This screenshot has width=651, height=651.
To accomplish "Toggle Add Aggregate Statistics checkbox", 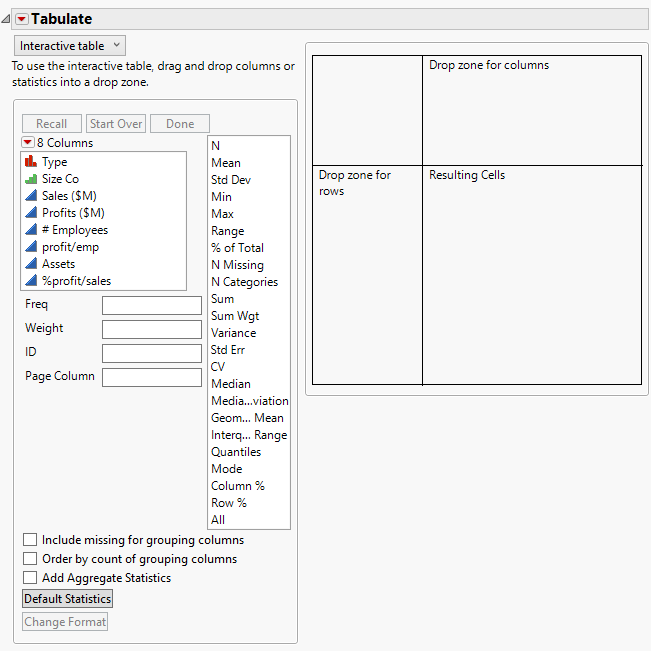I will point(30,578).
